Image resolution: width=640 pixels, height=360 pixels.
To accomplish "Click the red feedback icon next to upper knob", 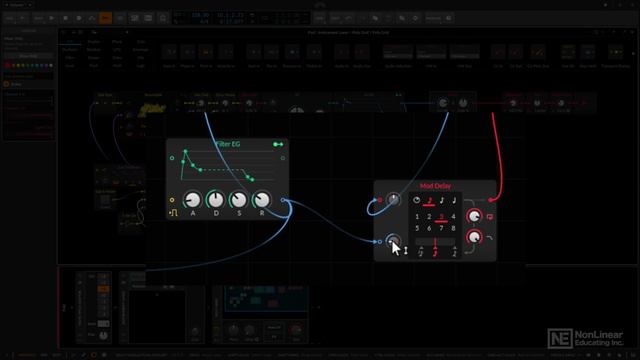I will tap(490, 217).
